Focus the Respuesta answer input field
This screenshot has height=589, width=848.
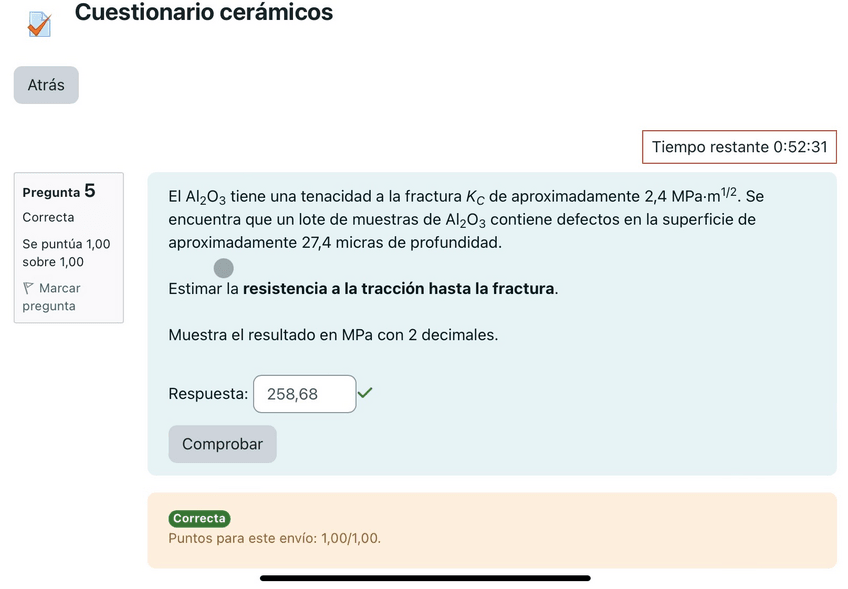pos(304,394)
